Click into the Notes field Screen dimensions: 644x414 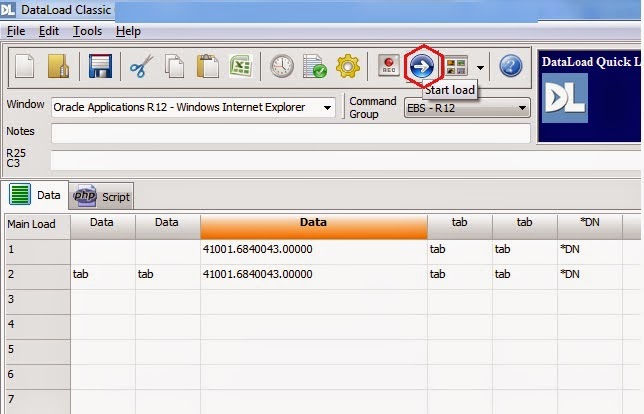coord(291,133)
